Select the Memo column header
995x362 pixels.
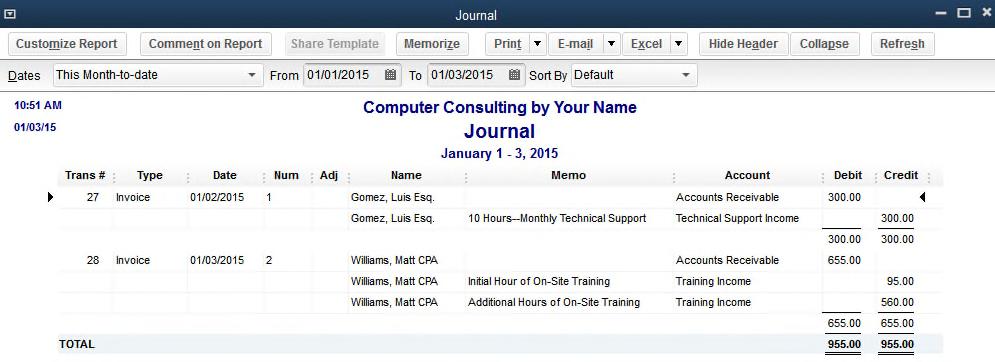[x=569, y=175]
